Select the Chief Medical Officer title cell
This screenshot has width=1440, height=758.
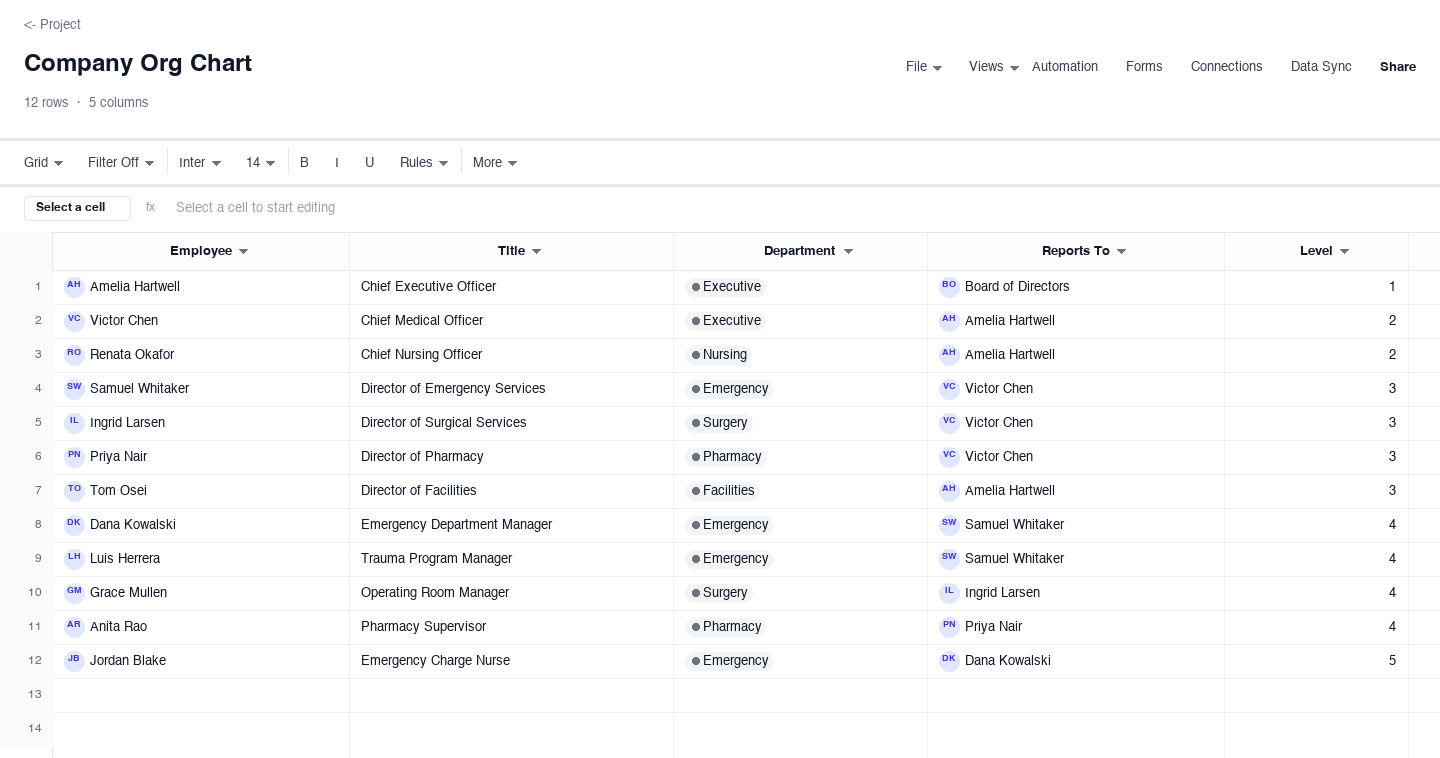pyautogui.click(x=511, y=321)
